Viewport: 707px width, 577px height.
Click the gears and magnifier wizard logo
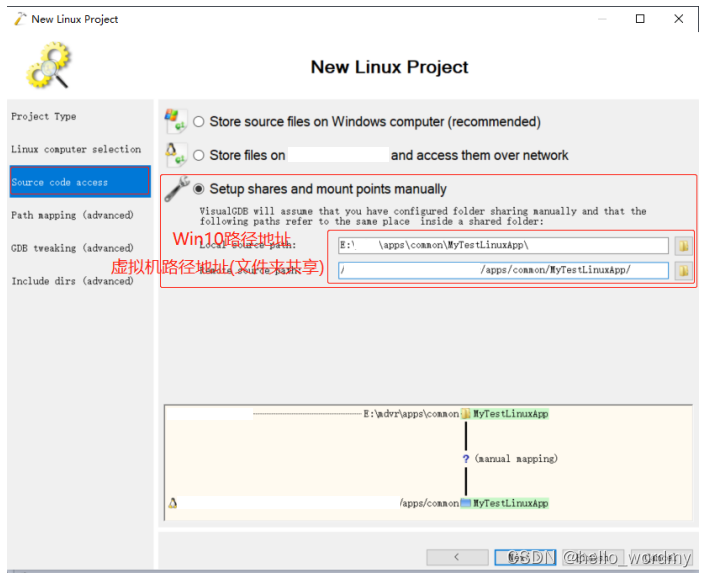point(49,65)
